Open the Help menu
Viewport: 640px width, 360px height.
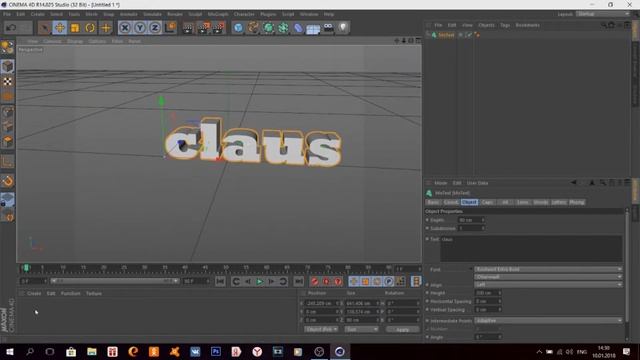[329, 14]
